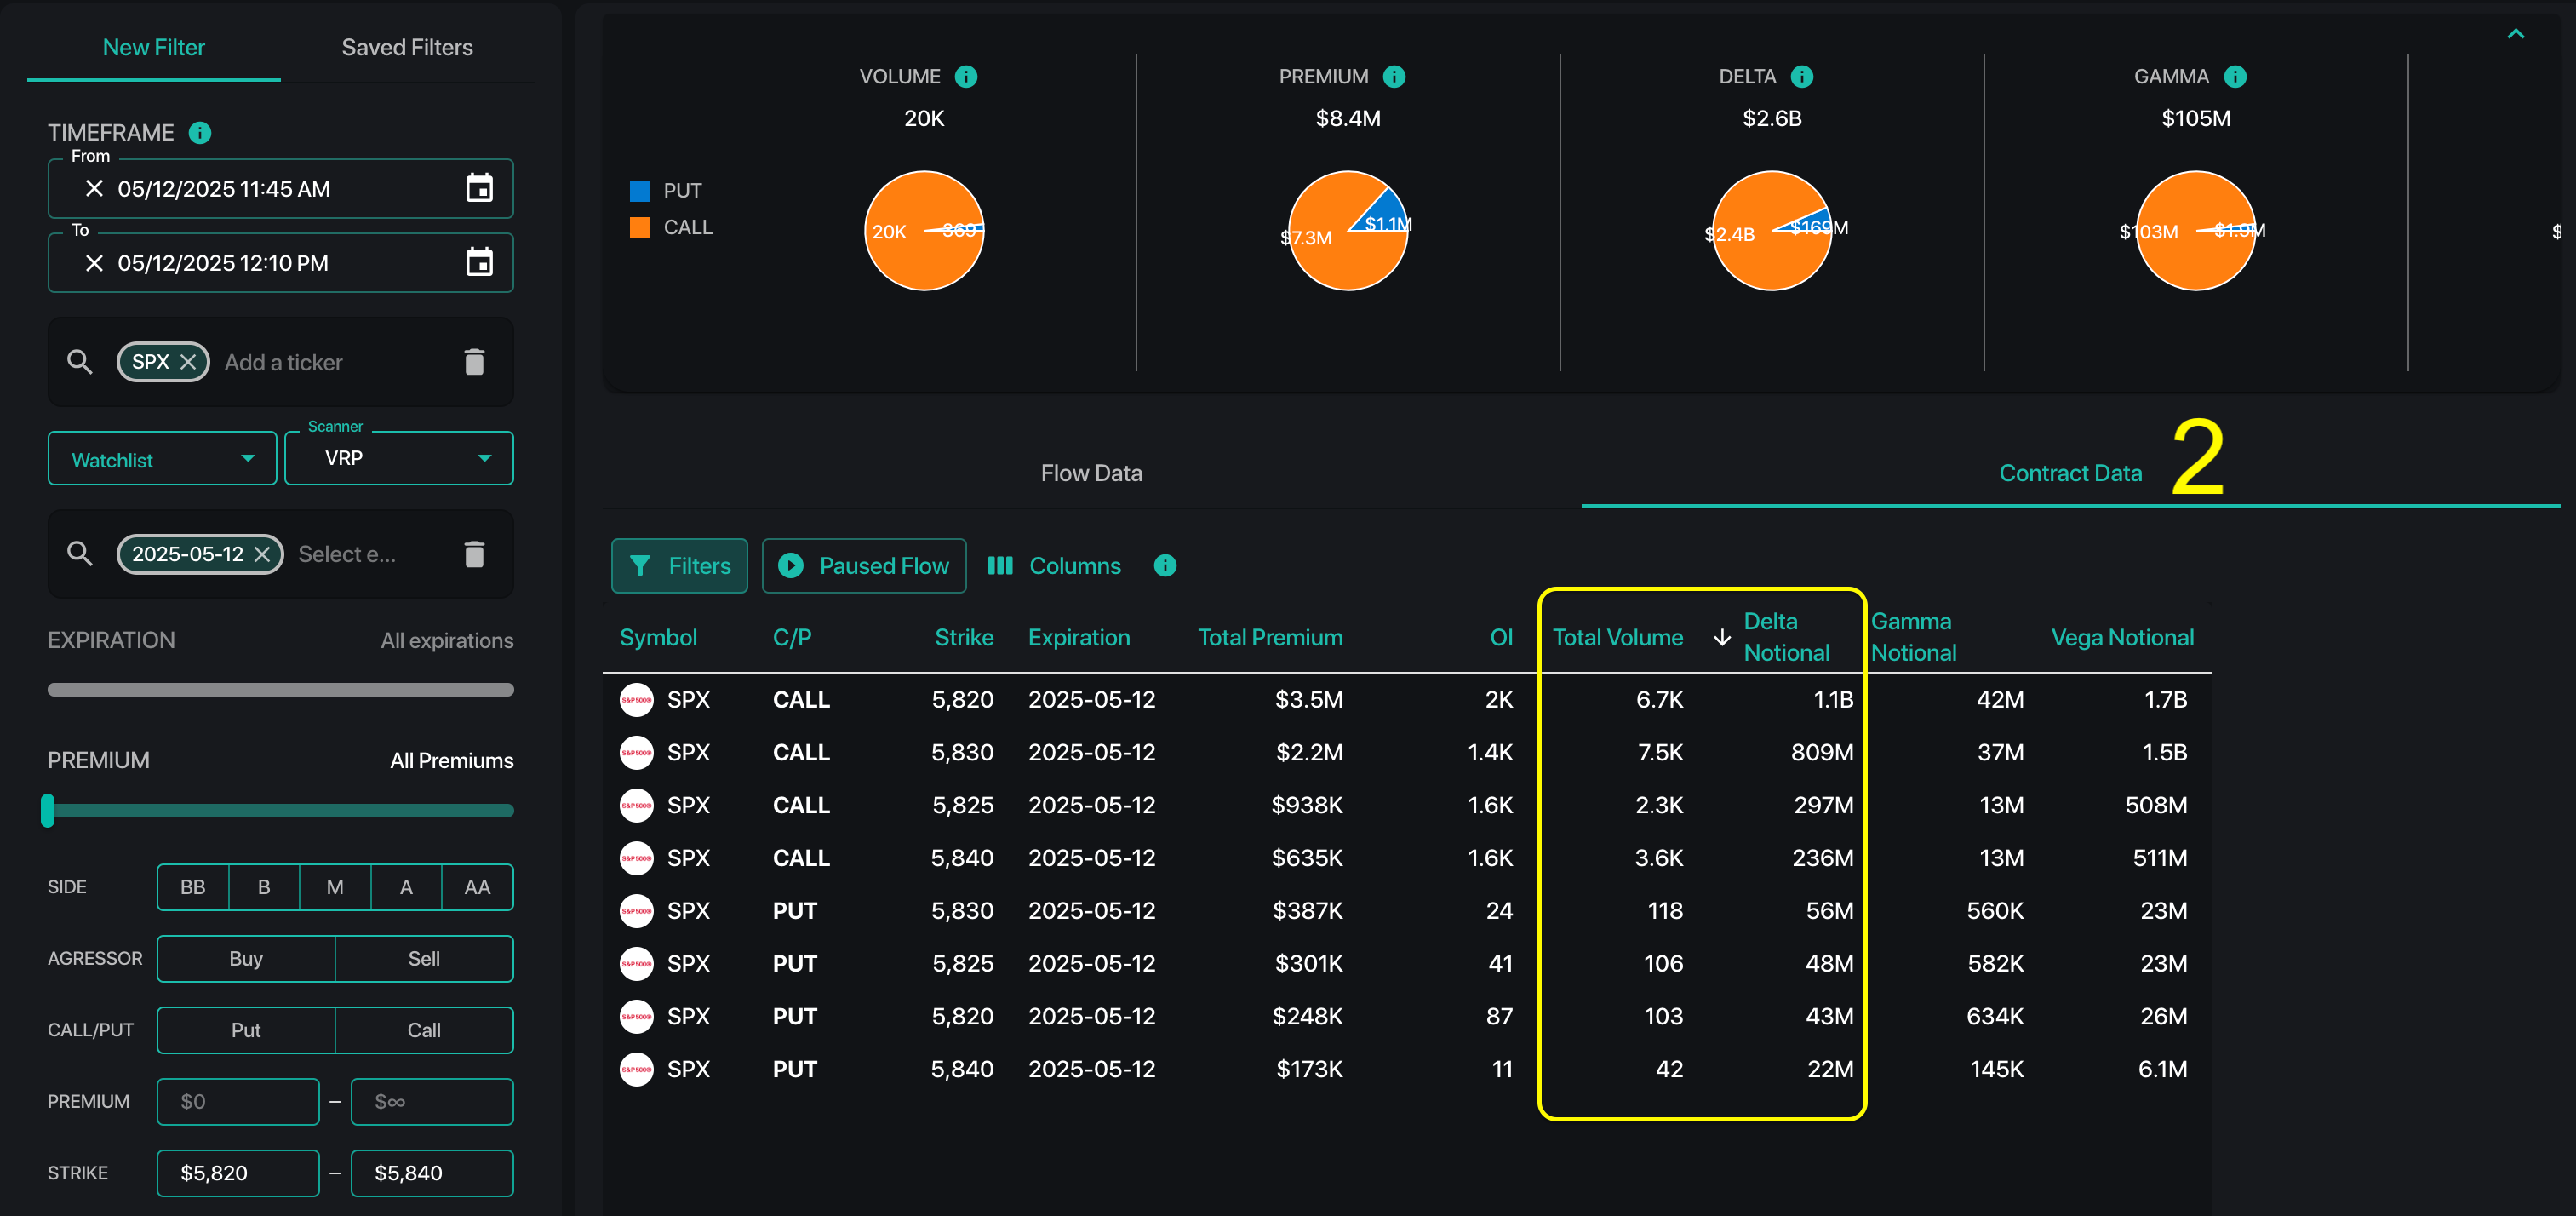This screenshot has width=2576, height=1216.
Task: Clear the From date with X icon
Action: 94,188
